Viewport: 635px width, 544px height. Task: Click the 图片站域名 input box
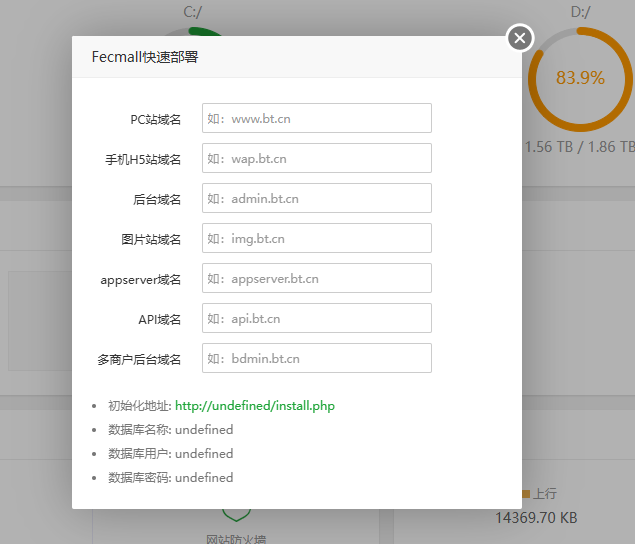317,238
